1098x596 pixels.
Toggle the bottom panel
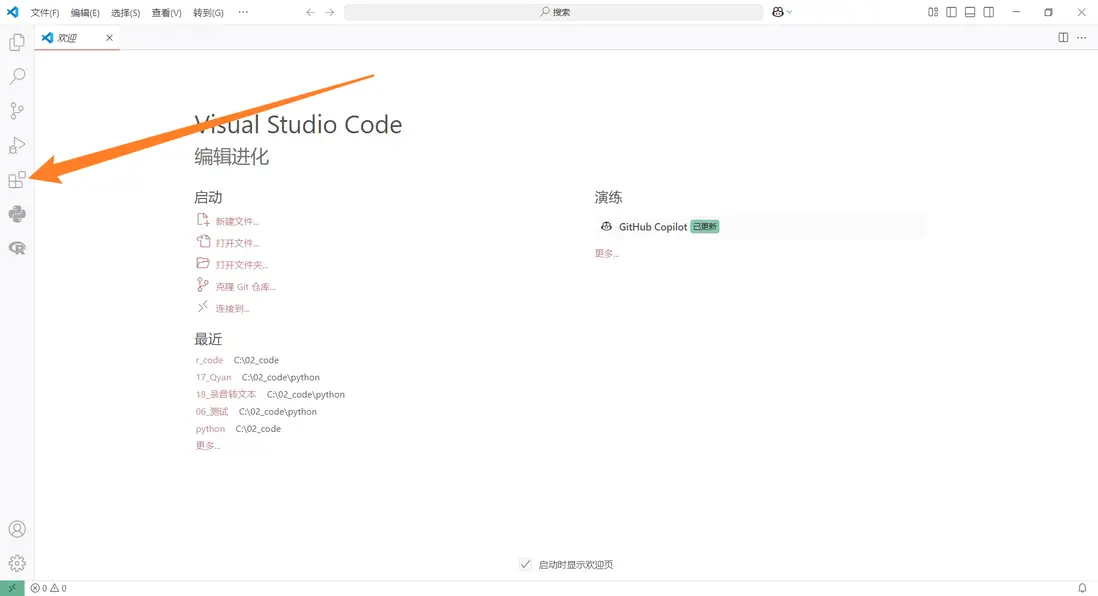tap(970, 12)
